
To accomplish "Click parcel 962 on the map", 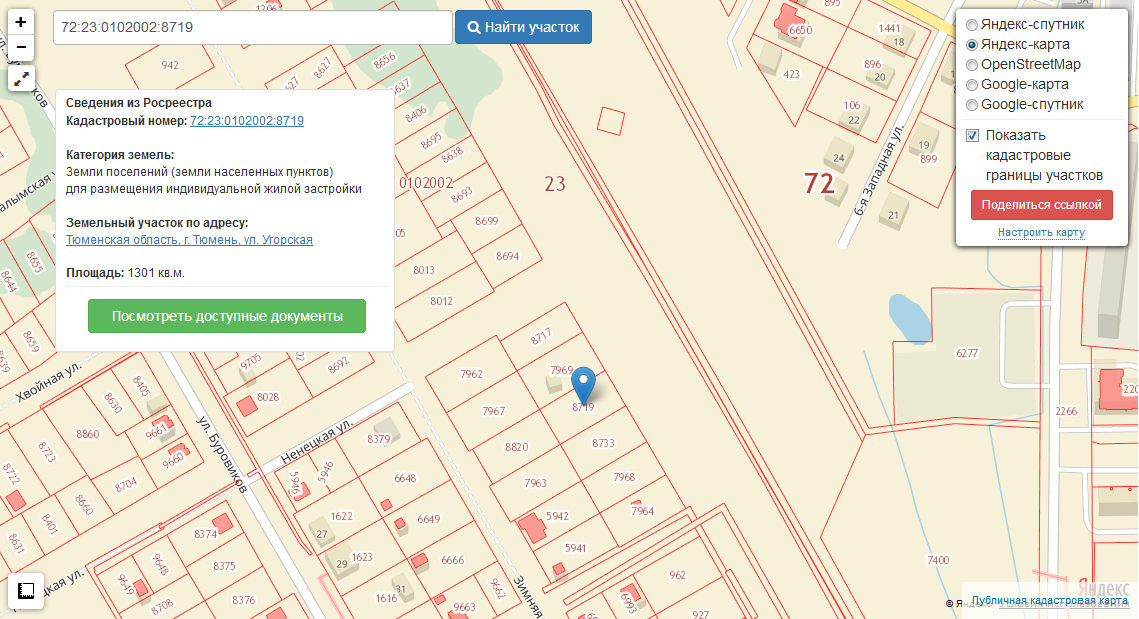I will coord(677,575).
